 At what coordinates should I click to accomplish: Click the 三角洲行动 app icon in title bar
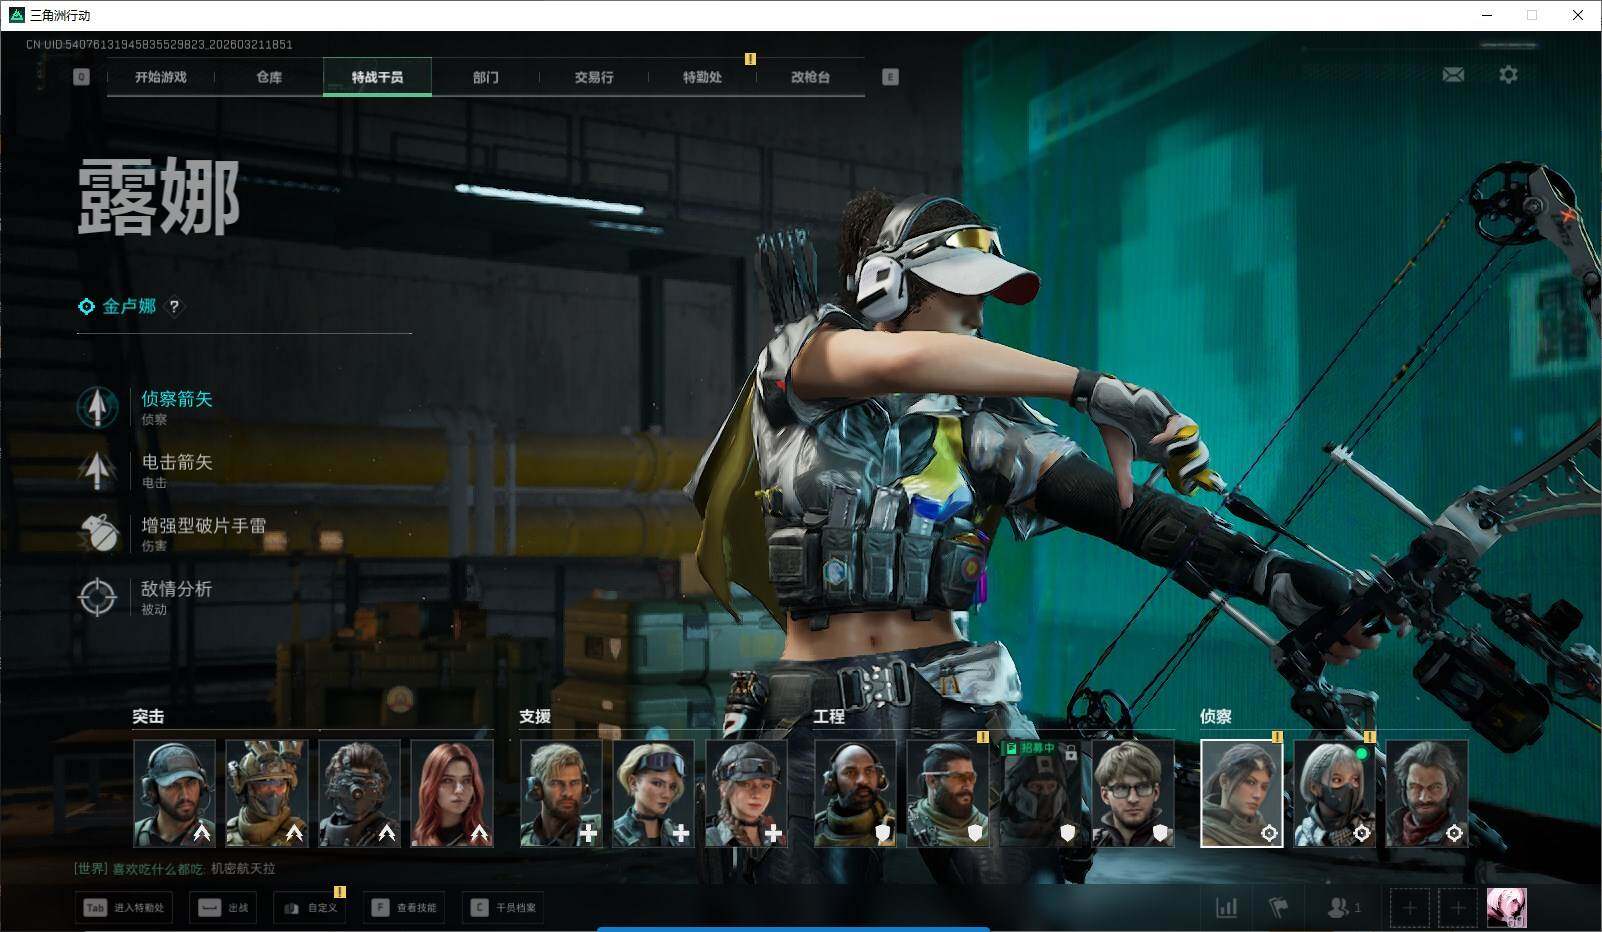[16, 15]
